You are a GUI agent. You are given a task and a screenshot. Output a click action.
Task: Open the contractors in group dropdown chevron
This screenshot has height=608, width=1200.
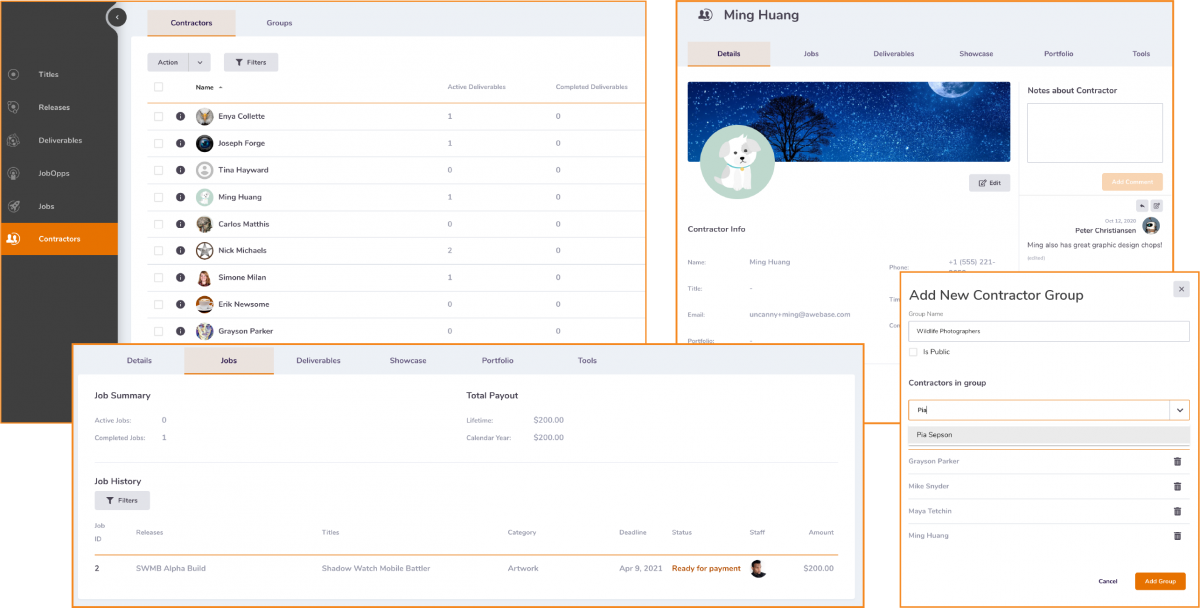[1180, 410]
